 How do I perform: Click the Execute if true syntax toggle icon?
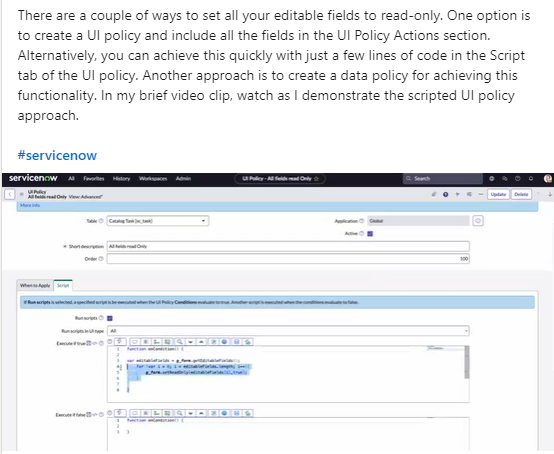click(120, 342)
